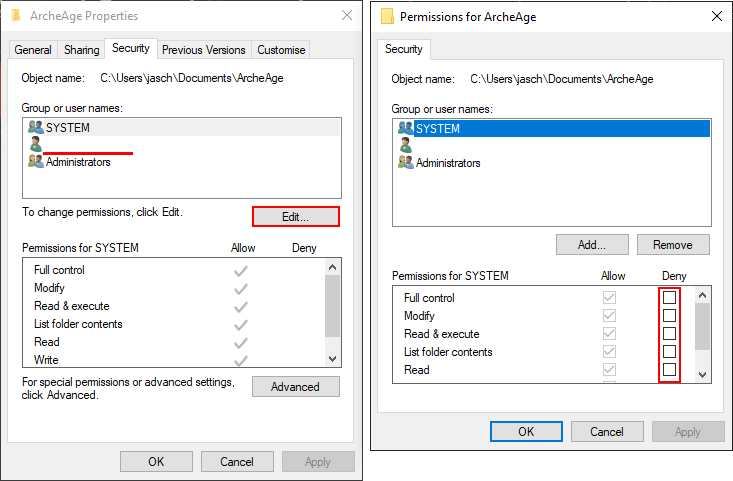Confirm with OK in Permissions dialog
This screenshot has width=733, height=481.
[526, 431]
